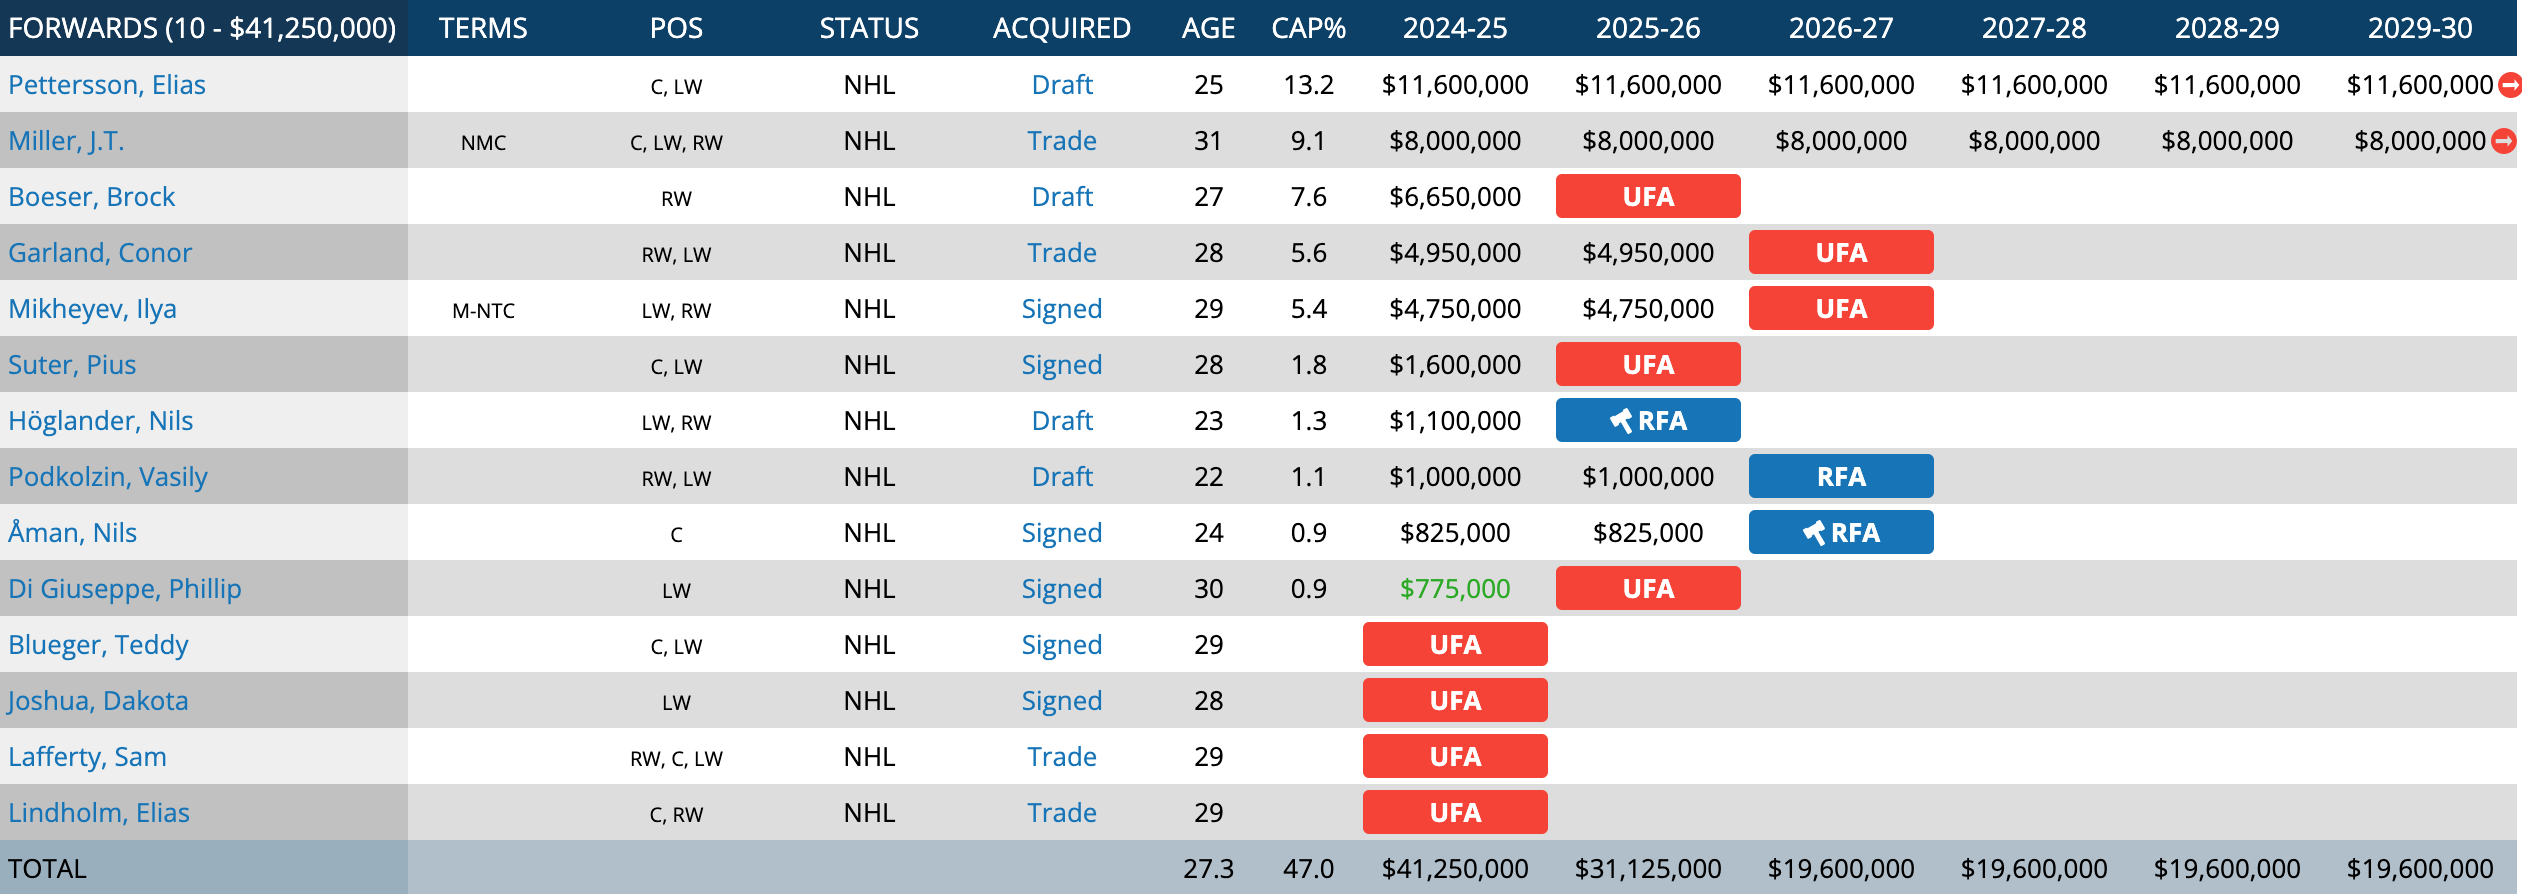Open Elias Pettersson's player page
This screenshot has width=2522, height=894.
(107, 85)
